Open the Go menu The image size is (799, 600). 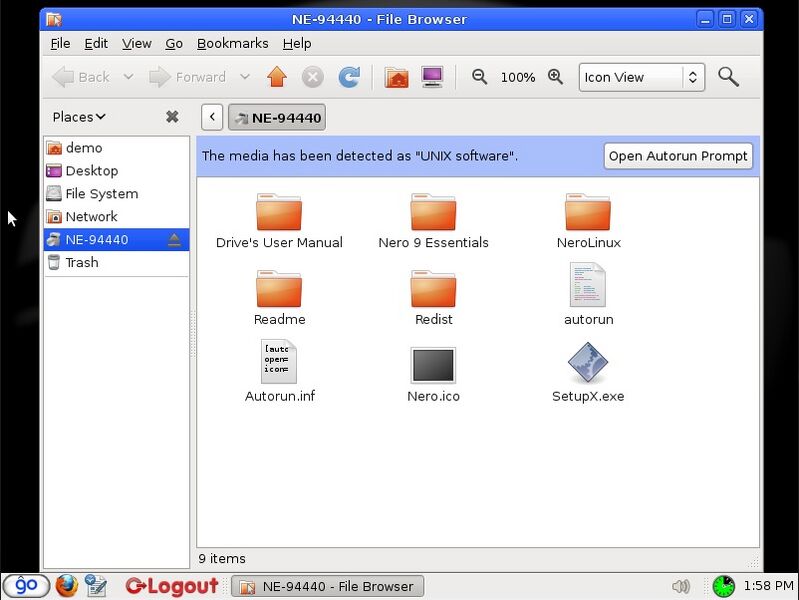coord(174,44)
